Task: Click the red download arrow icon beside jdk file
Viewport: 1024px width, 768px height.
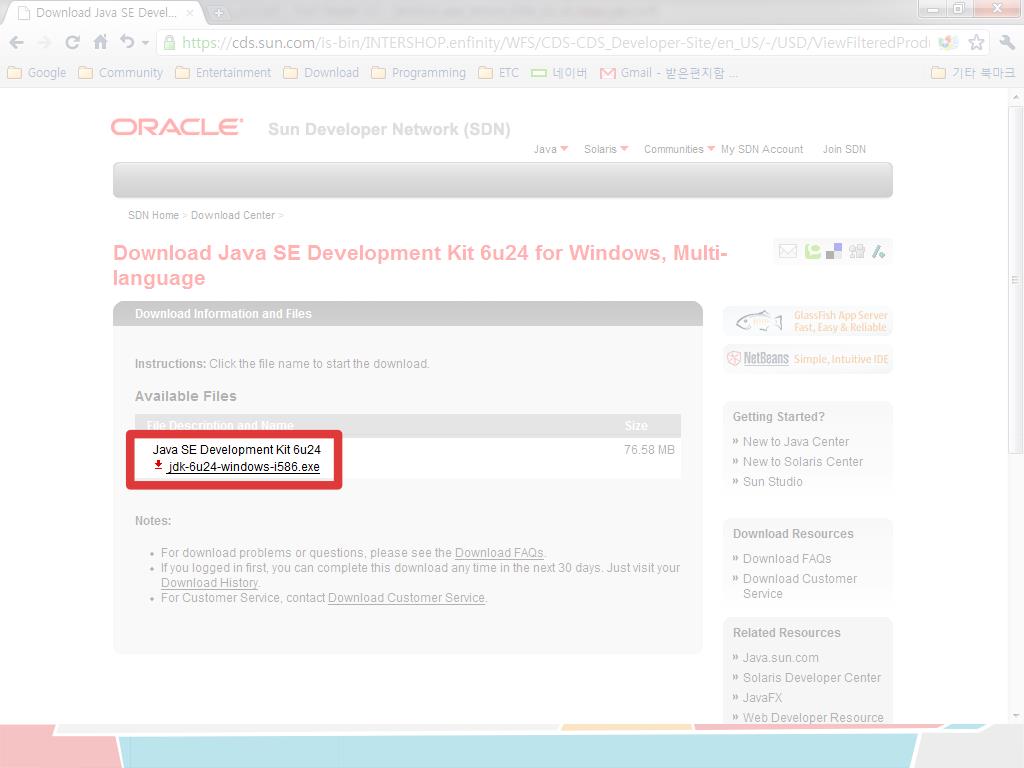Action: click(158, 465)
